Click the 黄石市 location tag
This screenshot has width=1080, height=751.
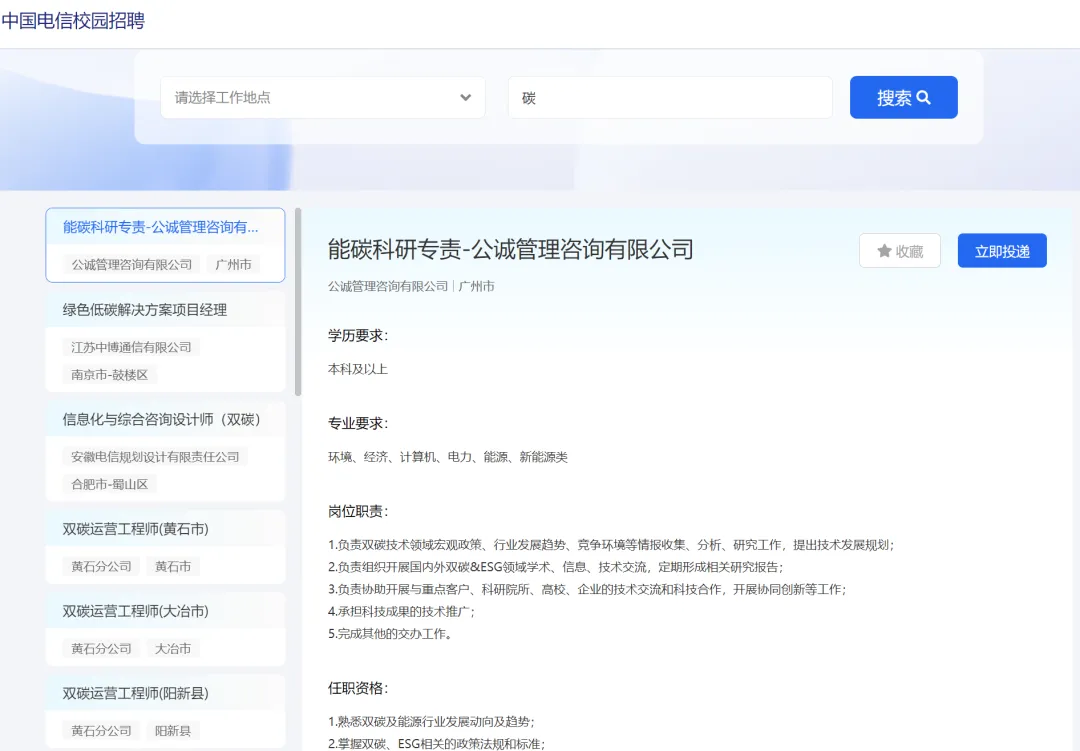173,566
